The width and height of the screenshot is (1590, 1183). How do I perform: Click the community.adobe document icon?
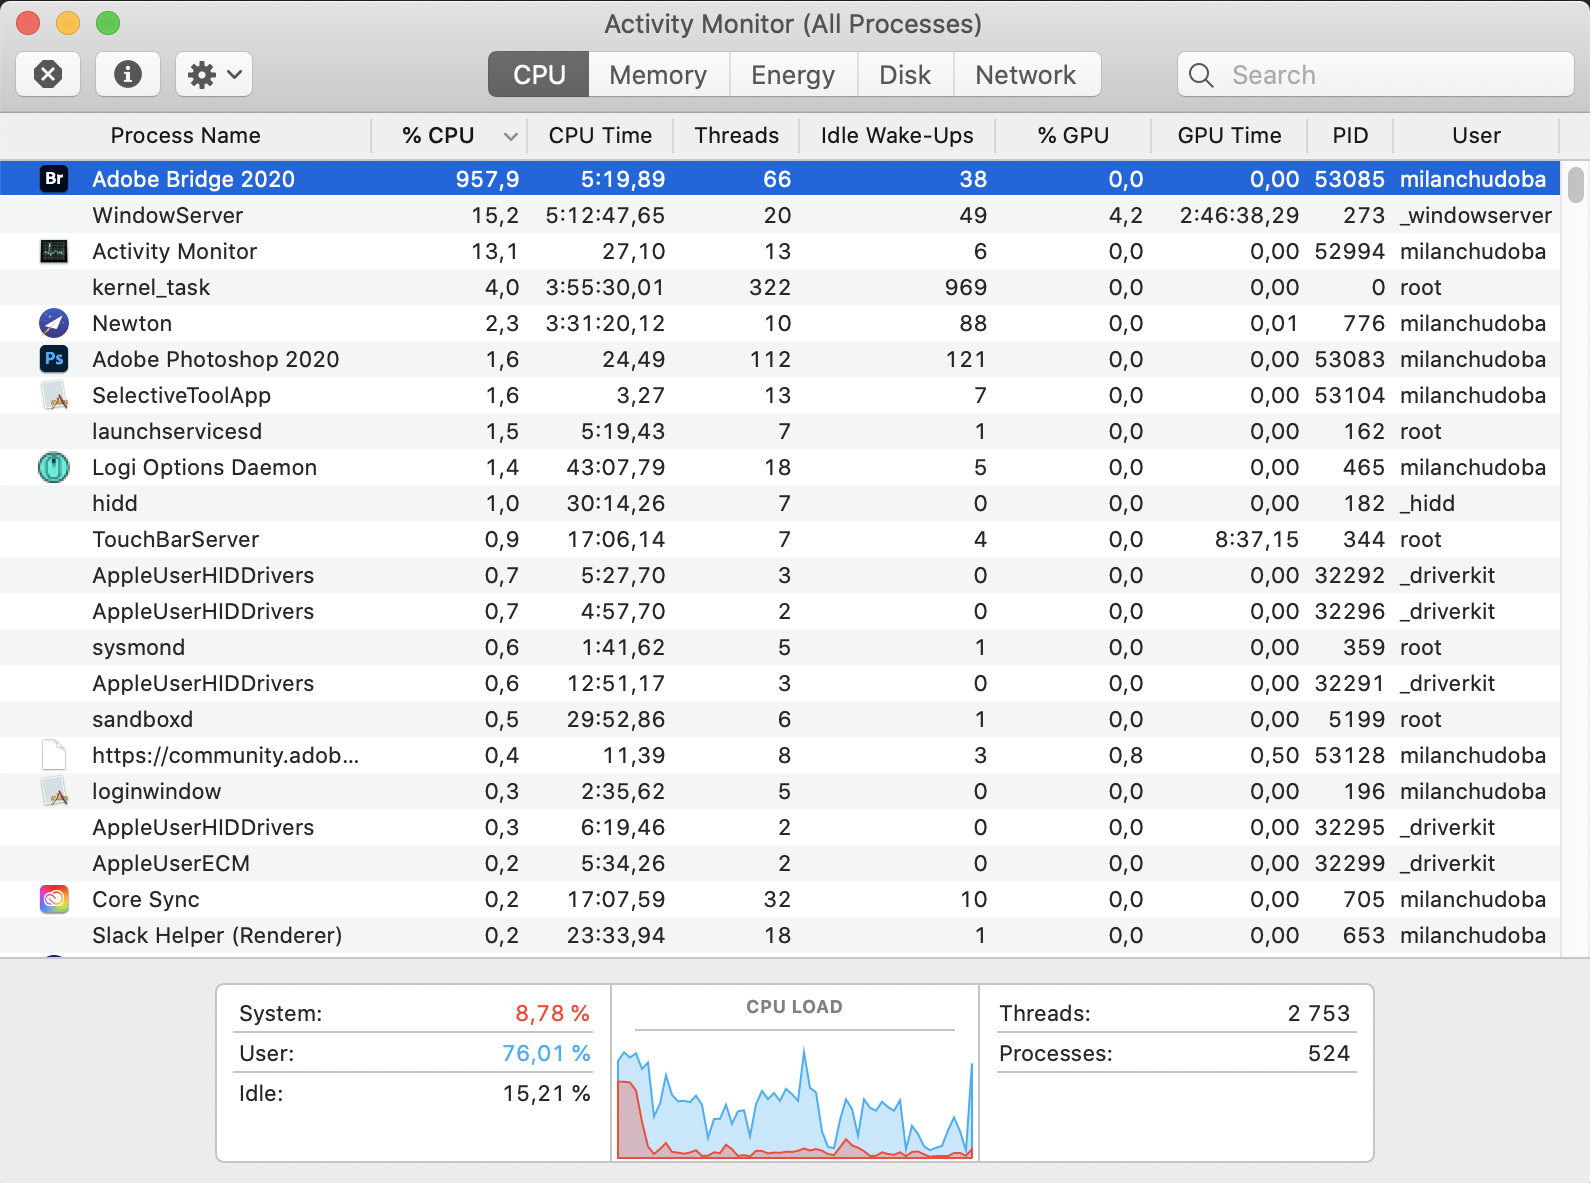pos(54,755)
